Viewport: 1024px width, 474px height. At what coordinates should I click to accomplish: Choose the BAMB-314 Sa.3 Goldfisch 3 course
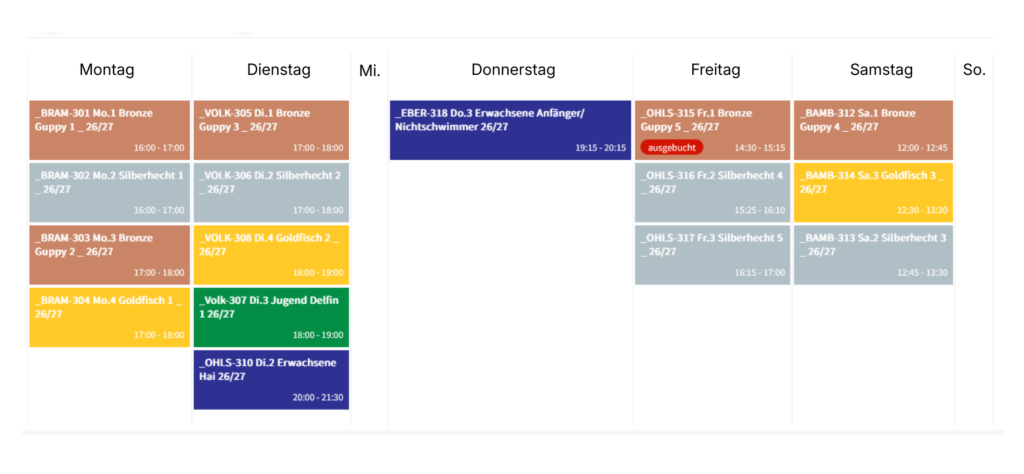873,193
